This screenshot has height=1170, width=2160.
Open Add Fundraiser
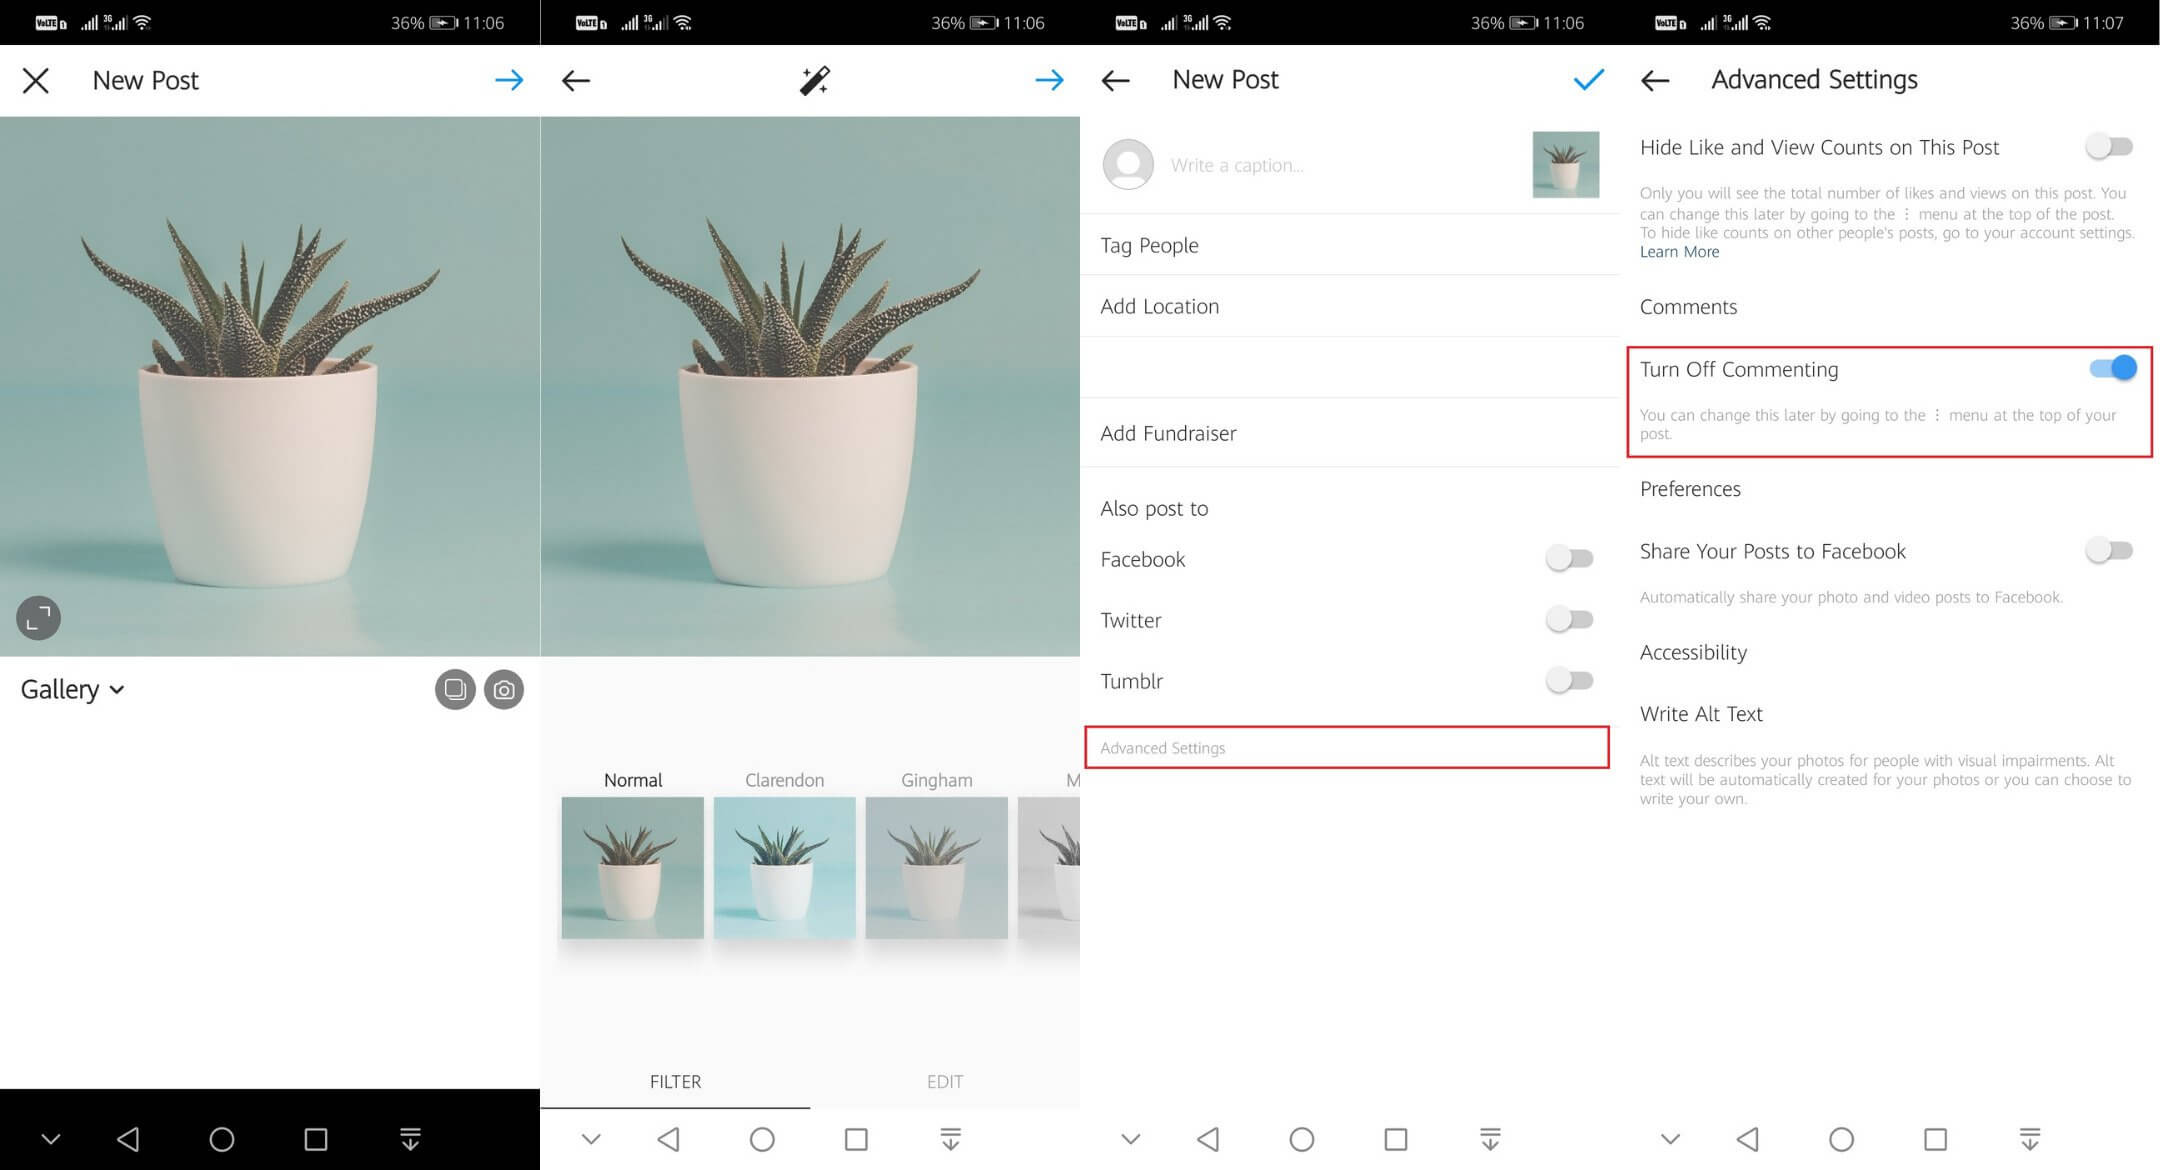point(1349,433)
